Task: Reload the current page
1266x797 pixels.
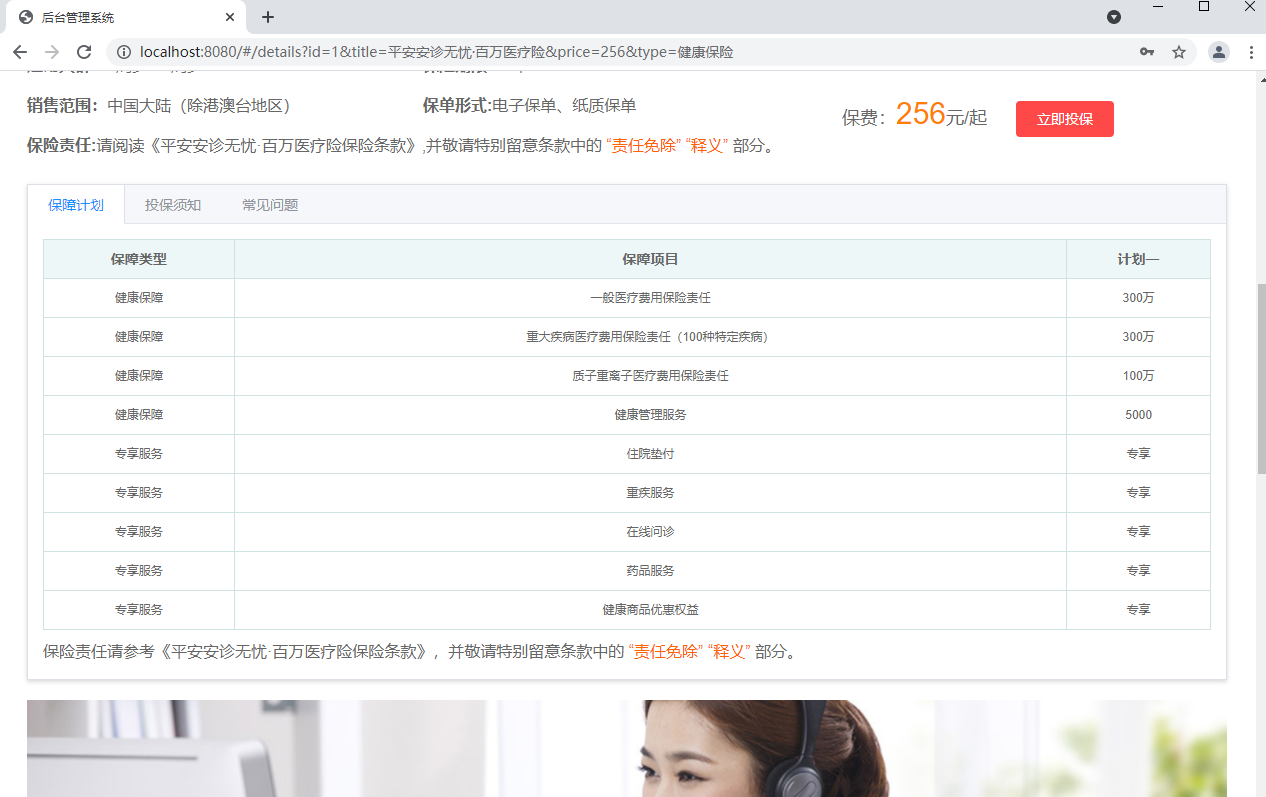Action: 84,52
